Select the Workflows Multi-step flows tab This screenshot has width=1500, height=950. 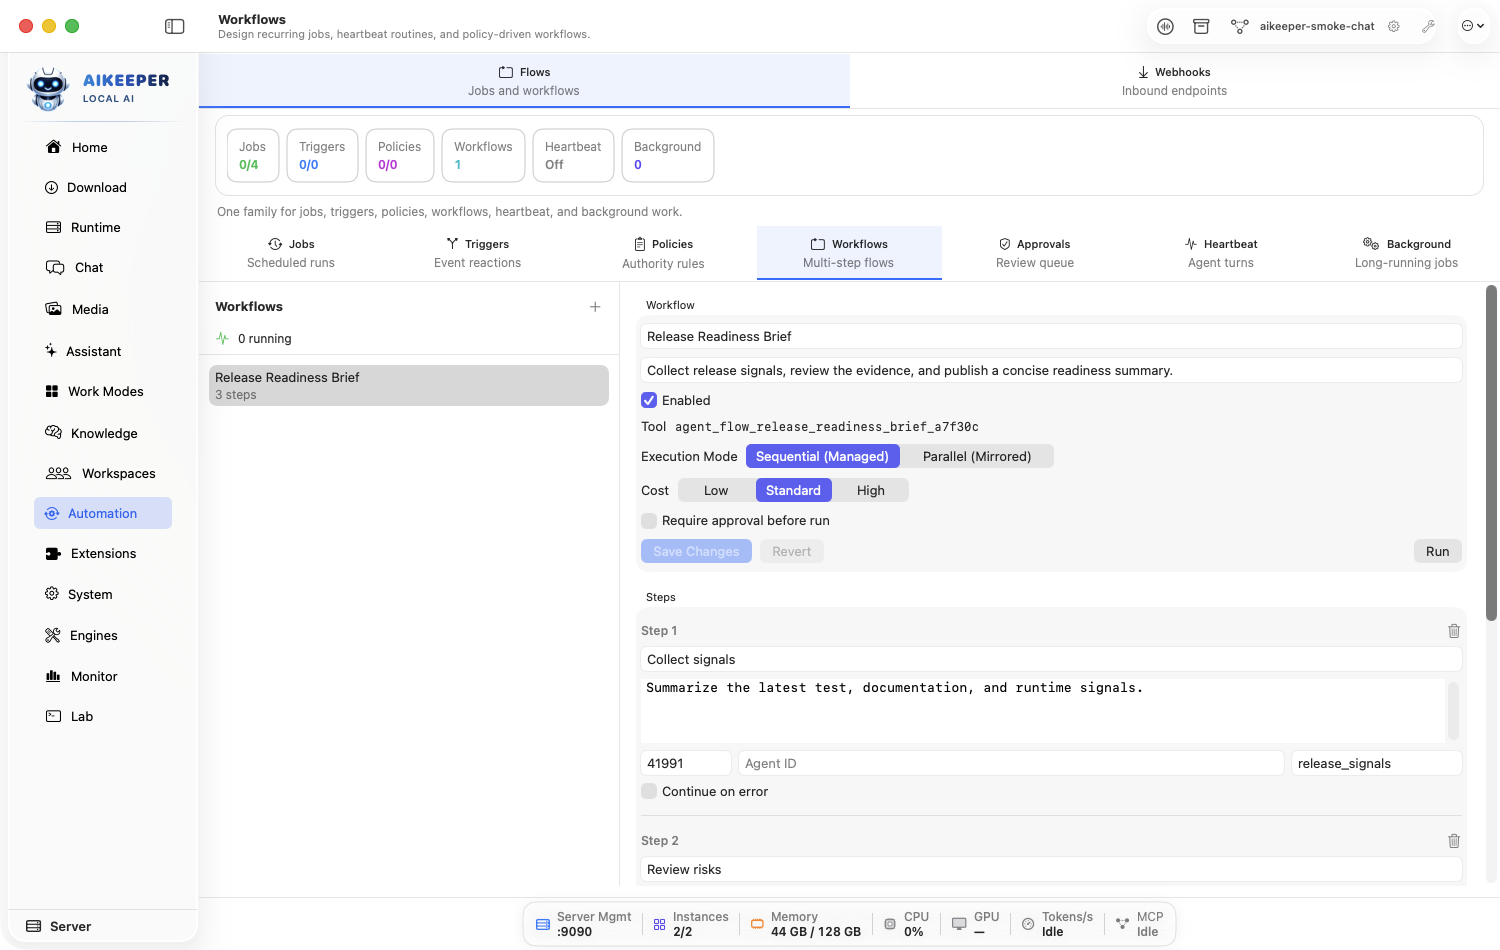849,253
